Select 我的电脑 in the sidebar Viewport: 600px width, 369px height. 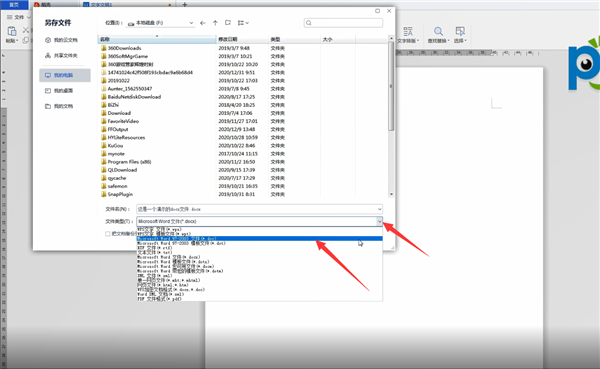(x=64, y=75)
